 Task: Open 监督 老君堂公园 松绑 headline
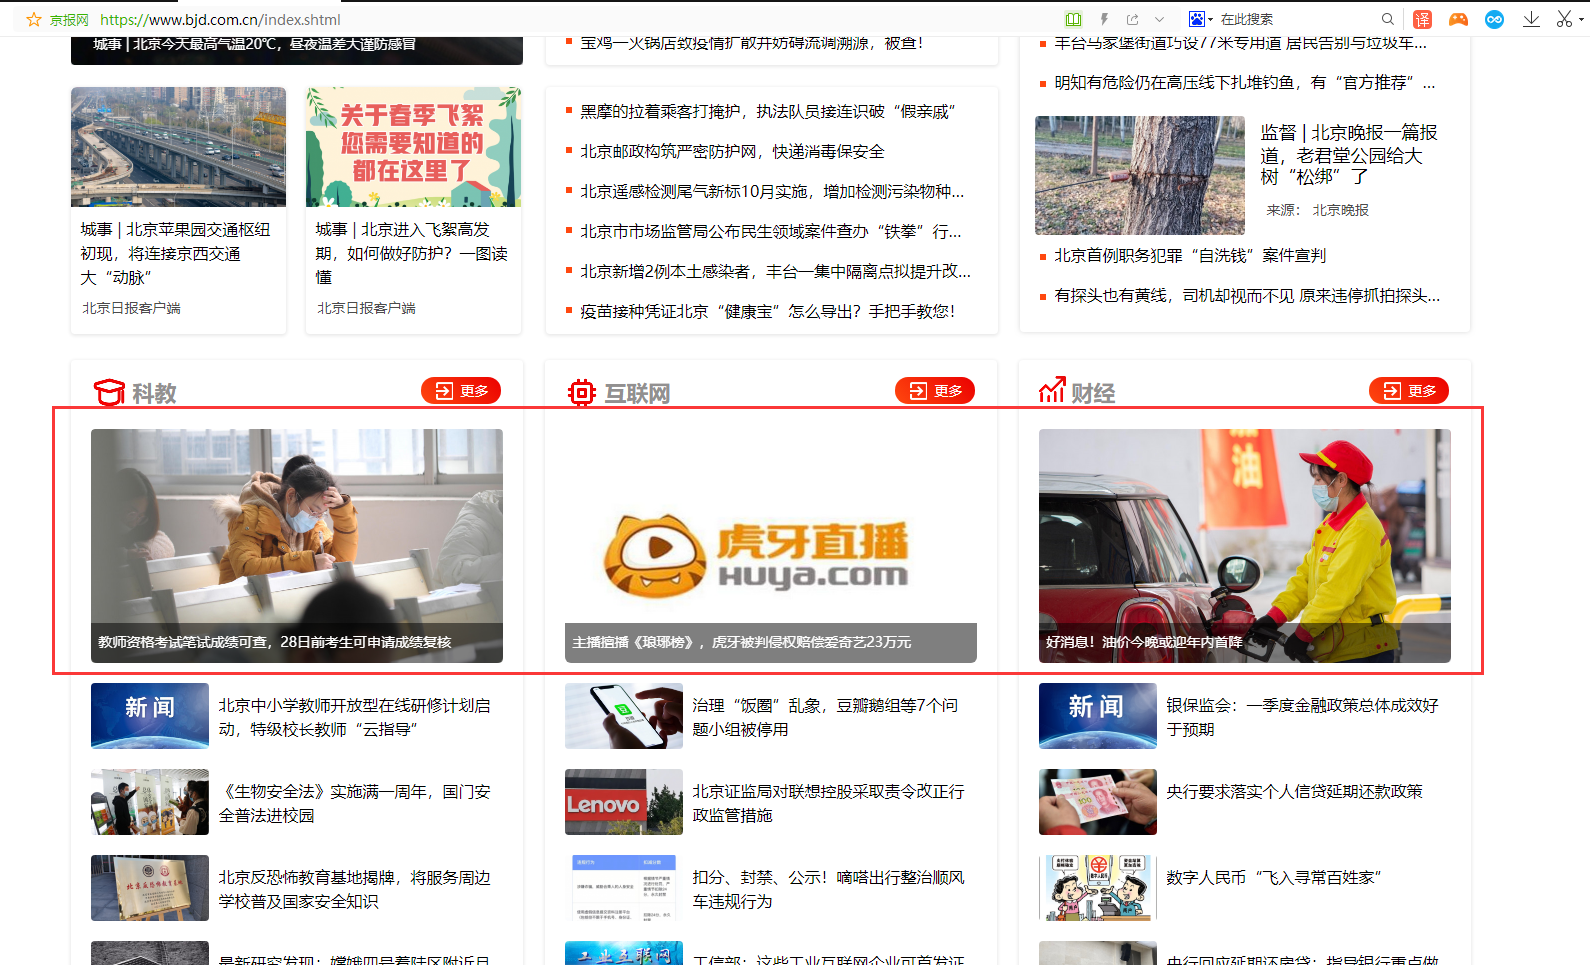click(x=1349, y=154)
